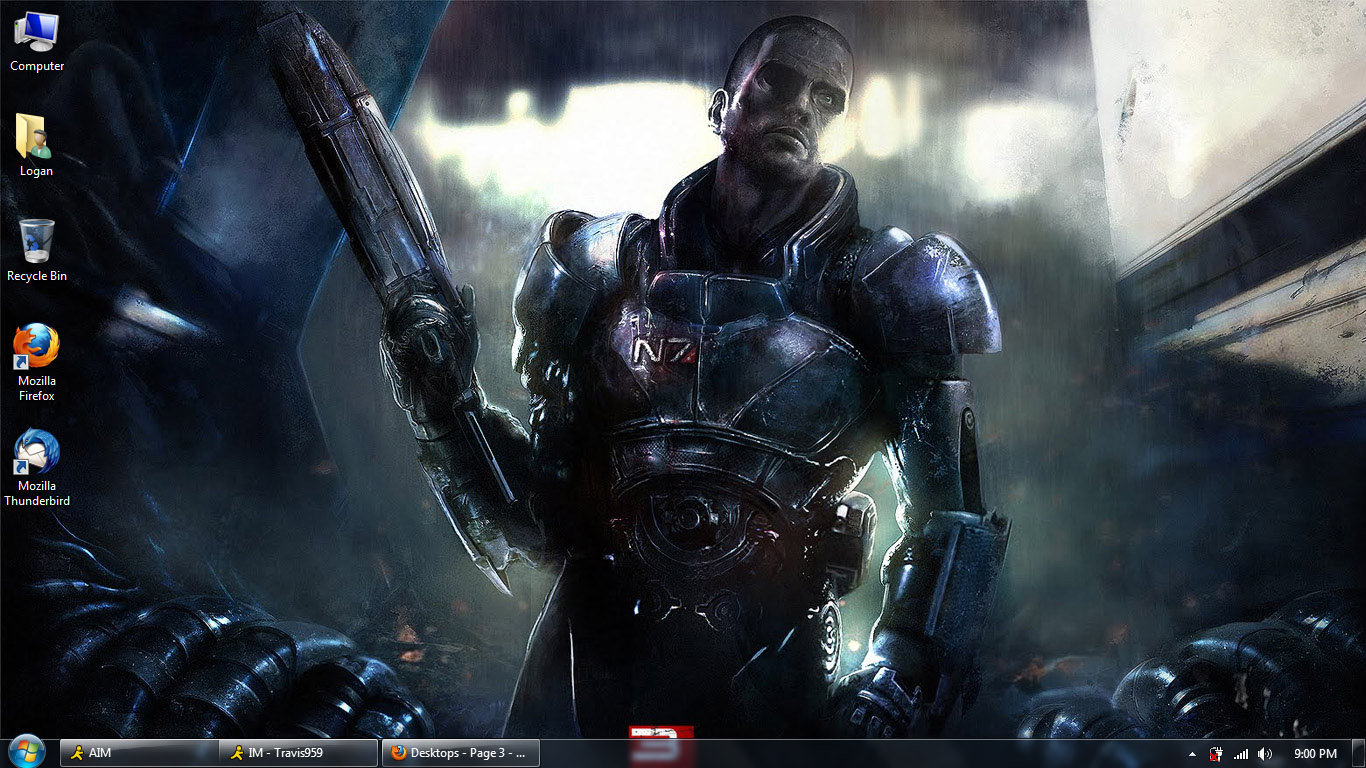Open the Windows Start menu orb

coord(27,752)
